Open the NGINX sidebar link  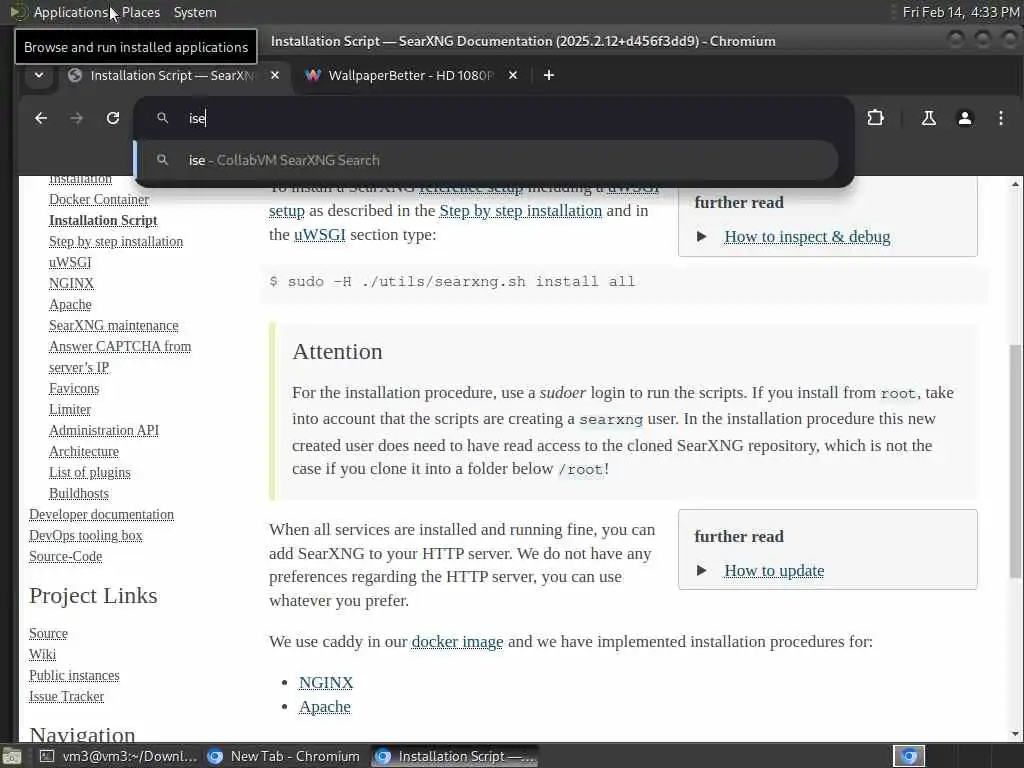point(71,283)
